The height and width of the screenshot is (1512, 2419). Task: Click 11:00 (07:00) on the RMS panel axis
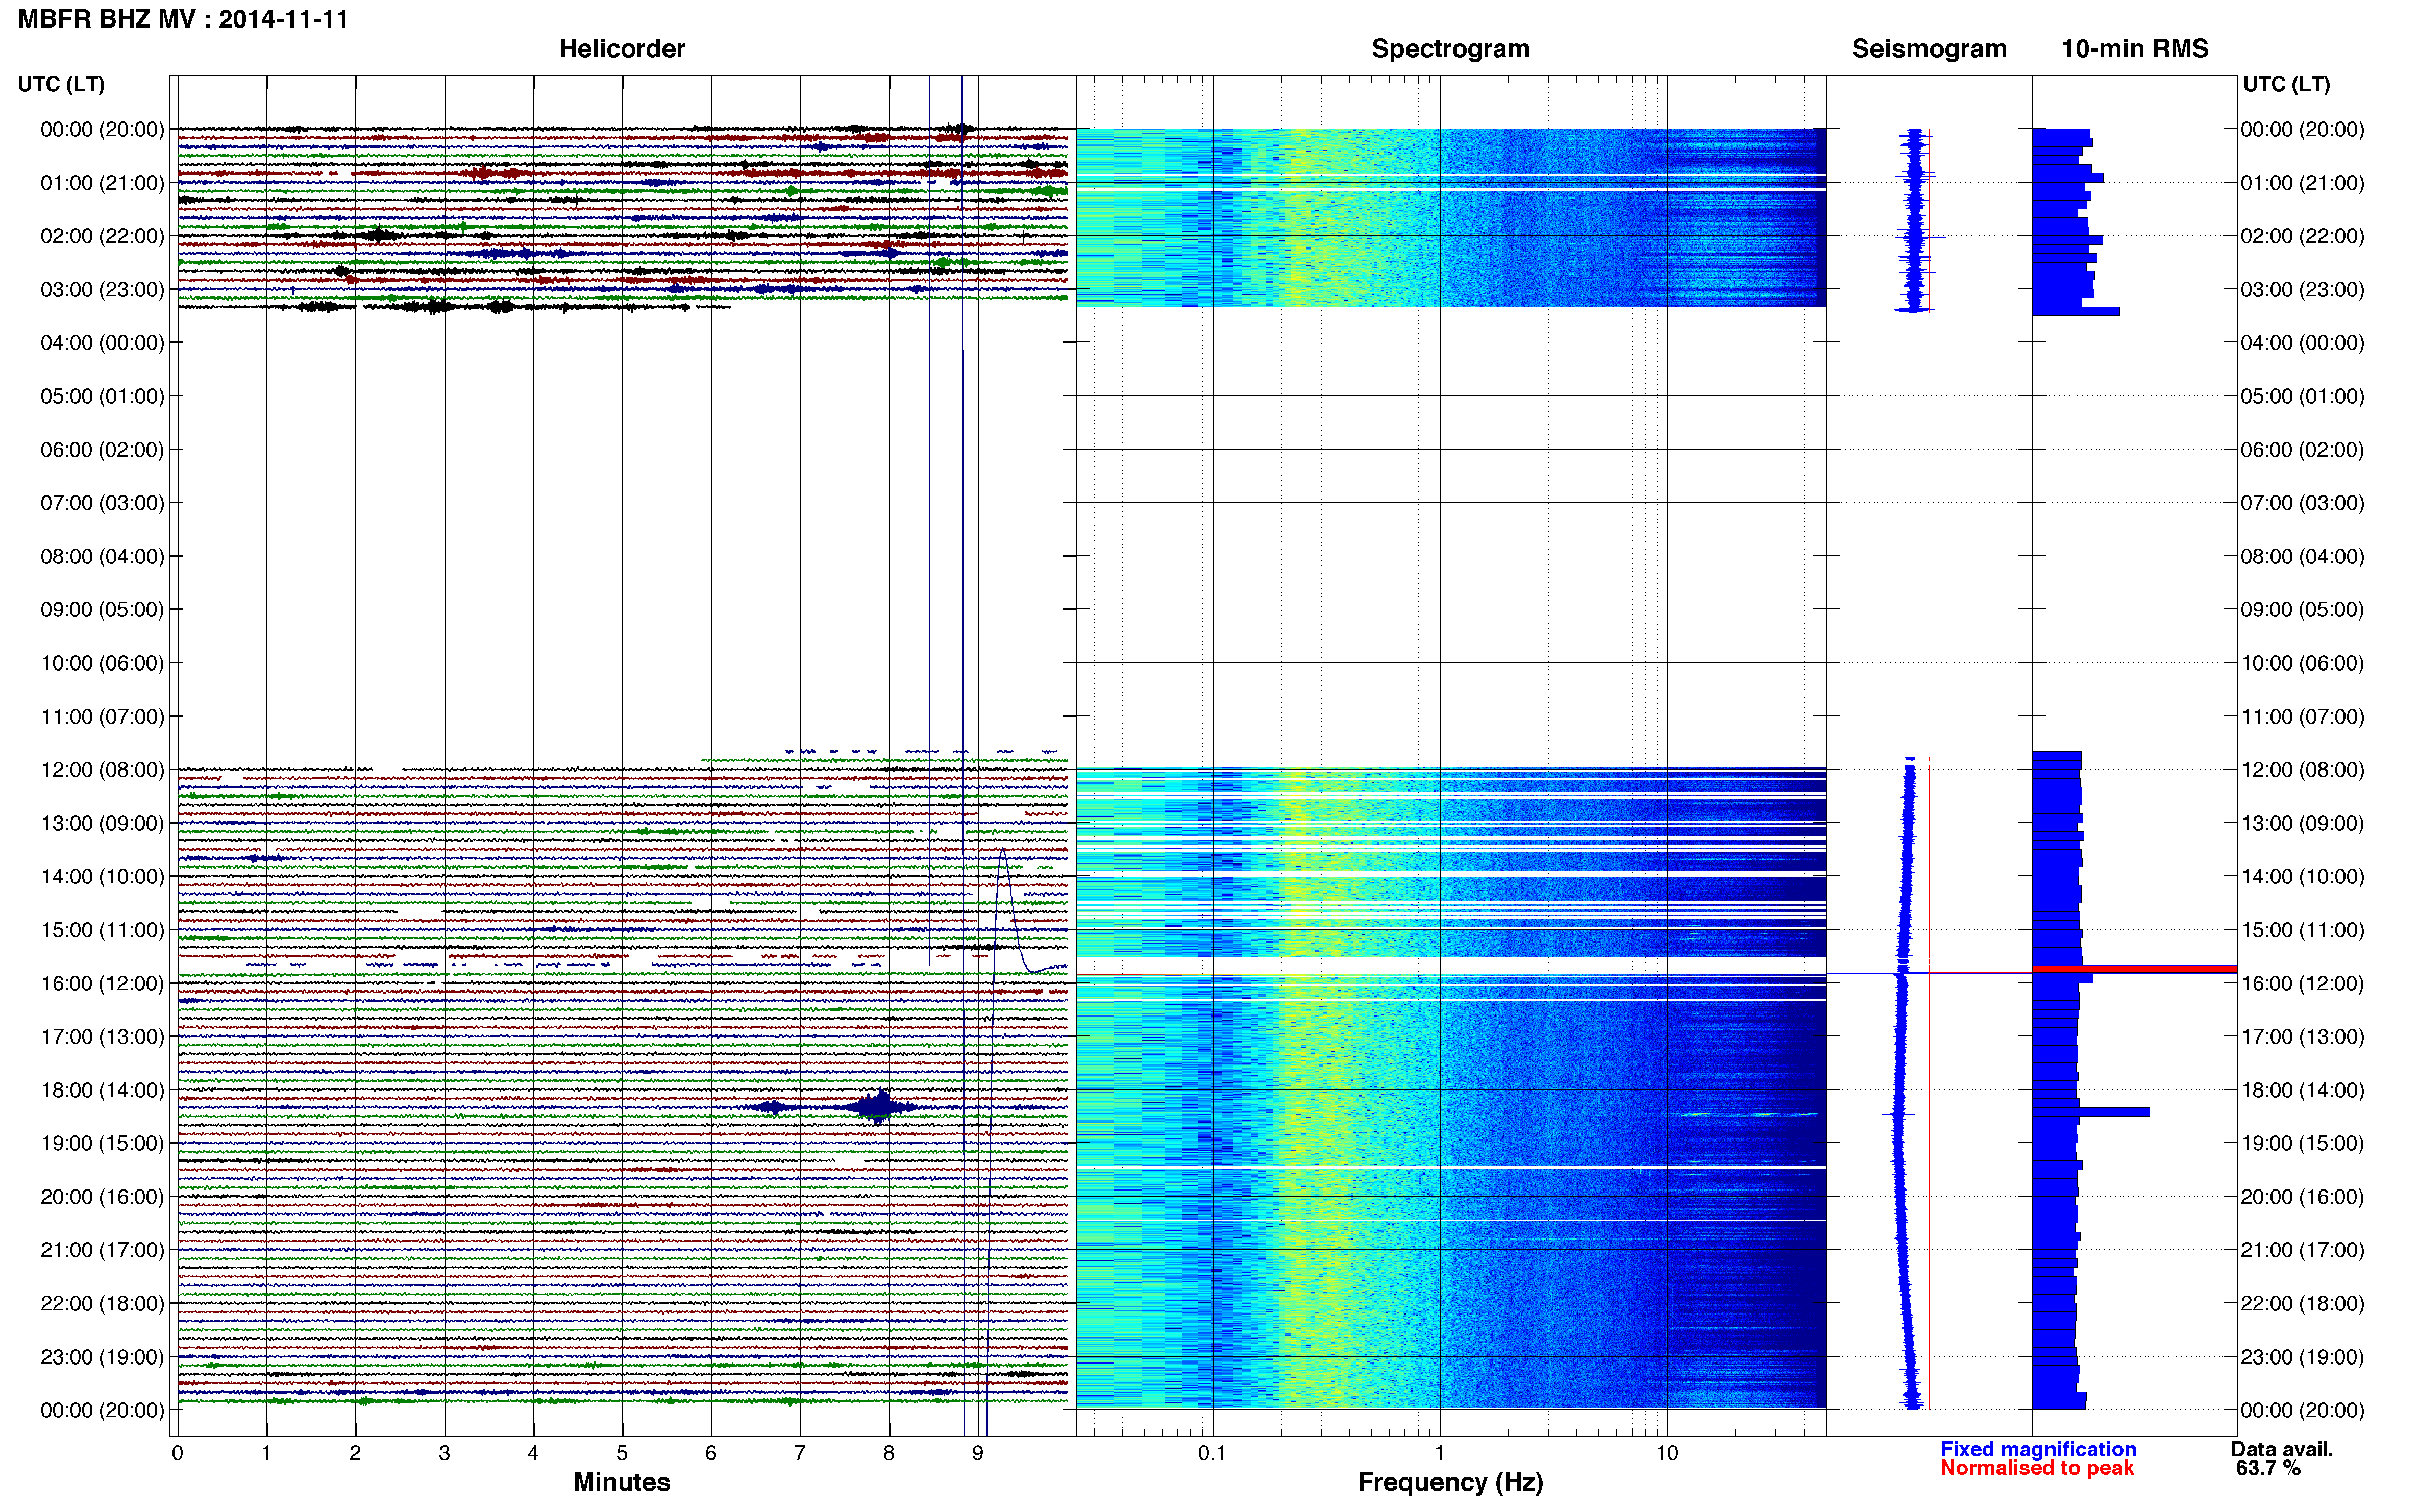point(2302,716)
